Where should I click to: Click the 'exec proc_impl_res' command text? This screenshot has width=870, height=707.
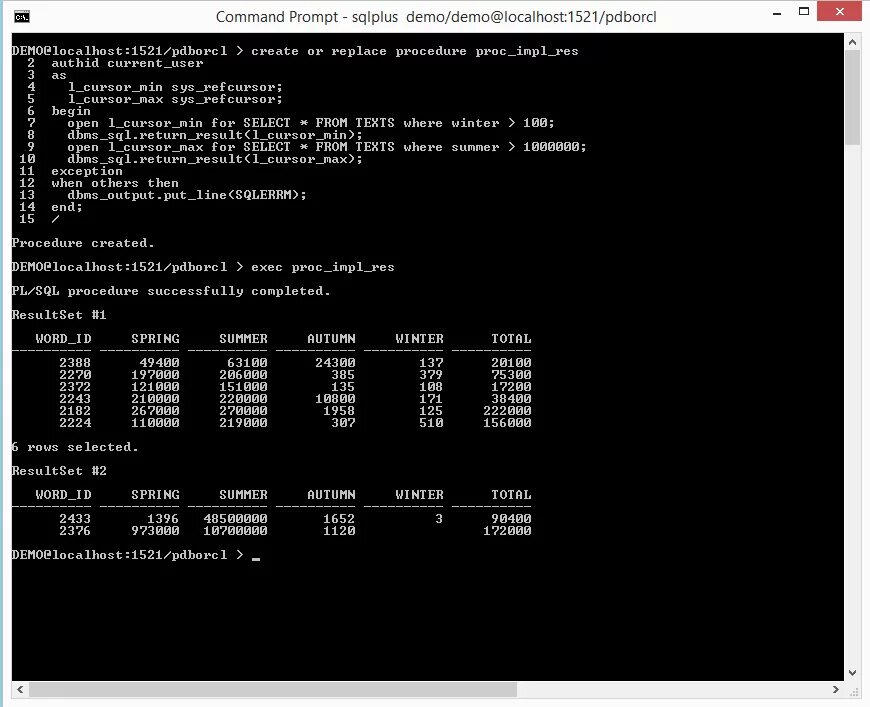323,267
